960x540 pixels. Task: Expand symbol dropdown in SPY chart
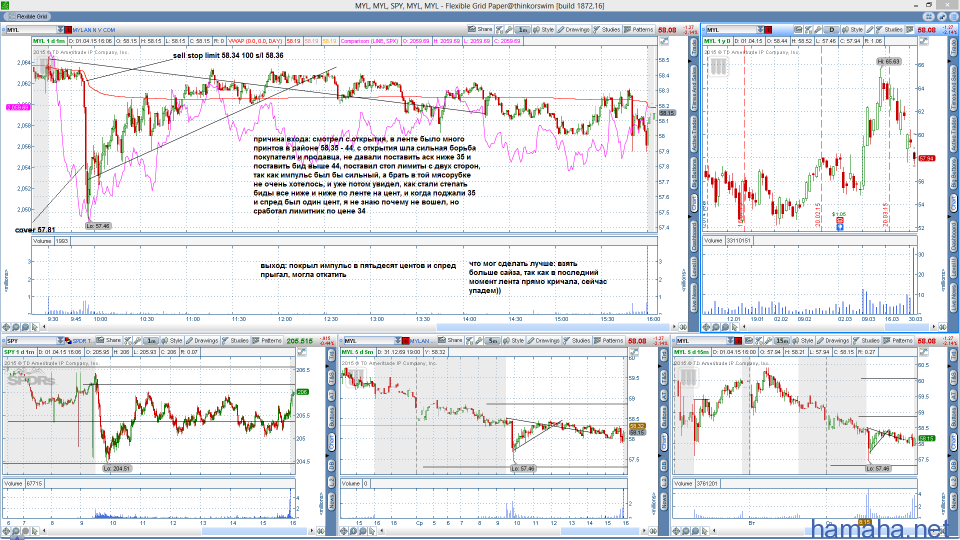point(60,340)
